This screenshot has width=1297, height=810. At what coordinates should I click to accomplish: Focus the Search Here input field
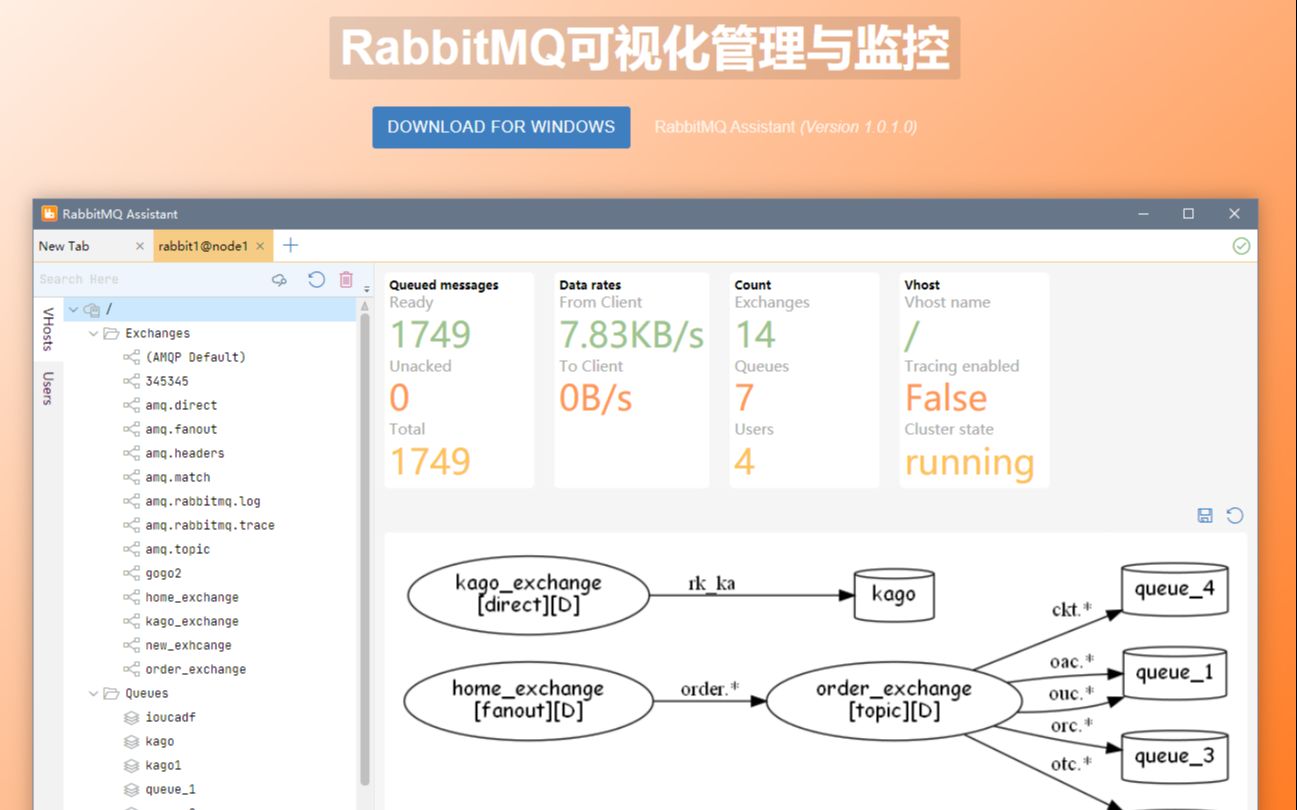150,280
